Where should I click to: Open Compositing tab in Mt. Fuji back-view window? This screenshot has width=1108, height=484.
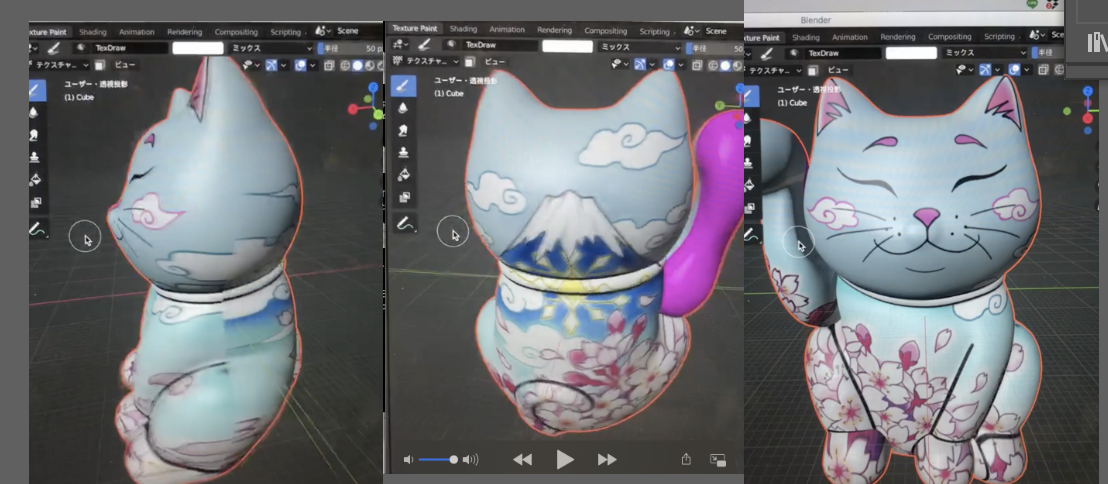pyautogui.click(x=605, y=31)
